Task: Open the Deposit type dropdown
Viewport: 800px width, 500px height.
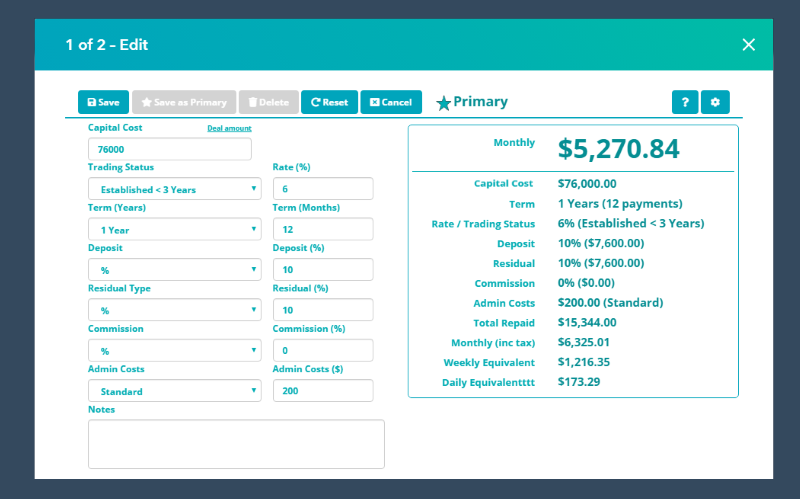Action: 175,270
